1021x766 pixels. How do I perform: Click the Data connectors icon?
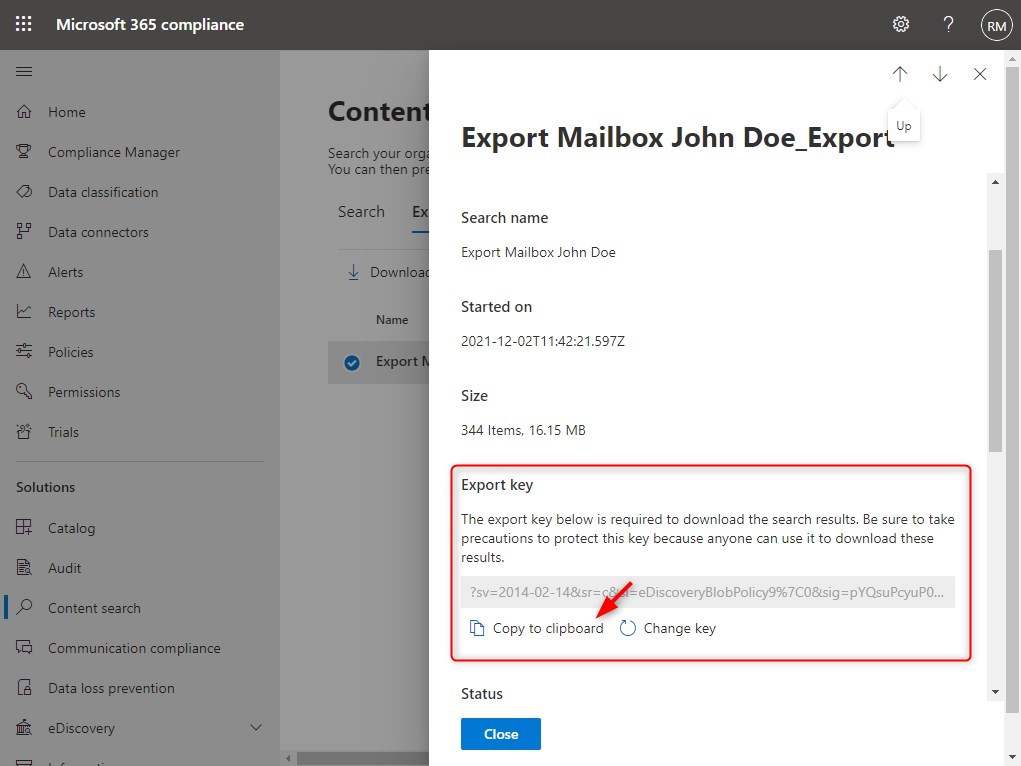pyautogui.click(x=24, y=231)
